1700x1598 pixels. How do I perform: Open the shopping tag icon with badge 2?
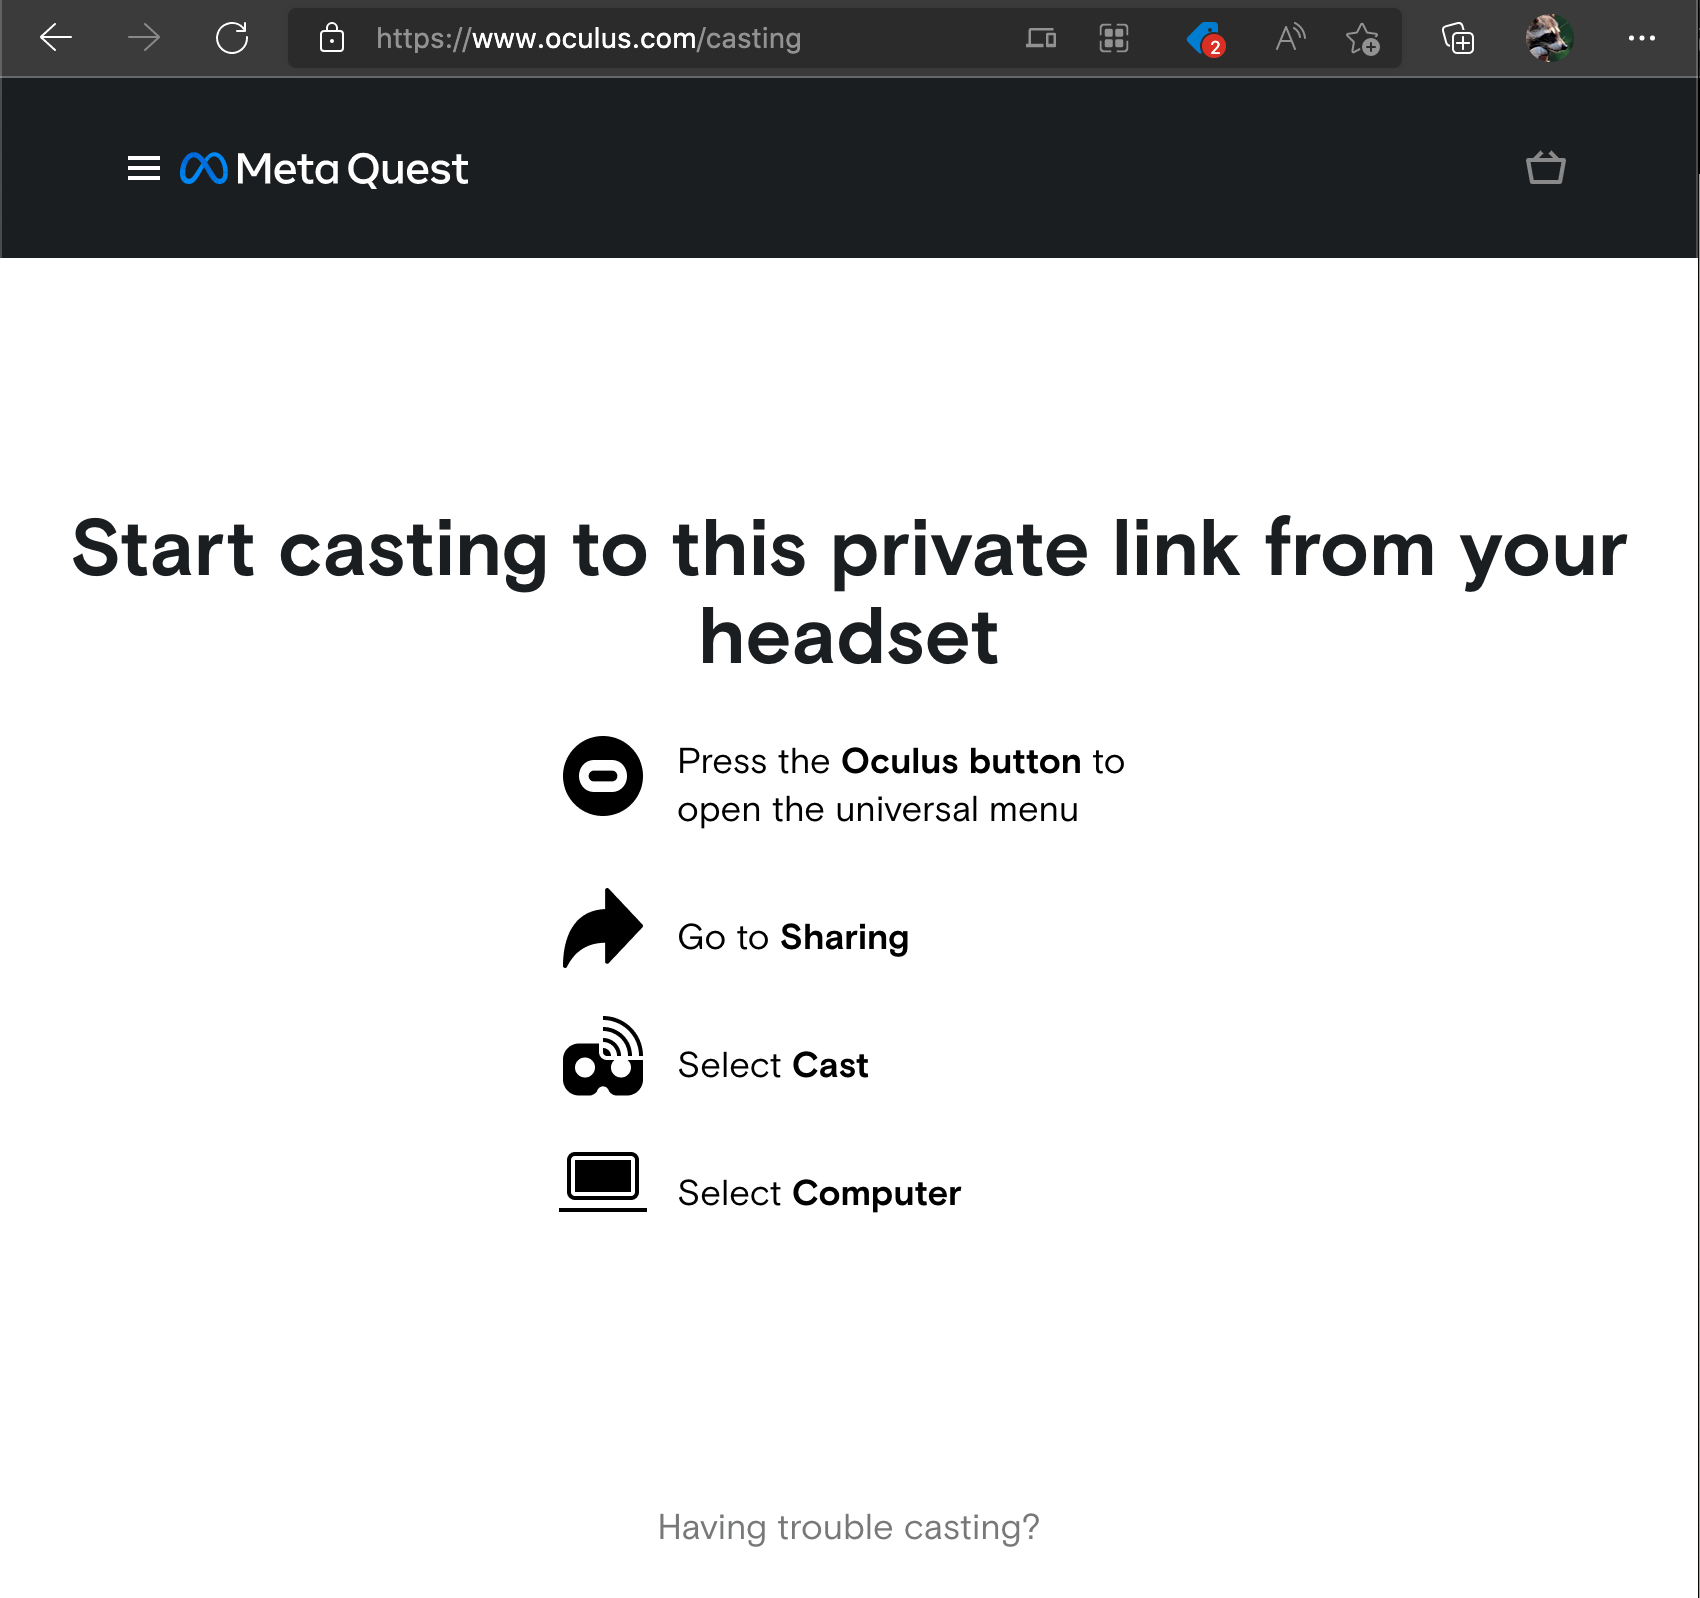pyautogui.click(x=1205, y=39)
